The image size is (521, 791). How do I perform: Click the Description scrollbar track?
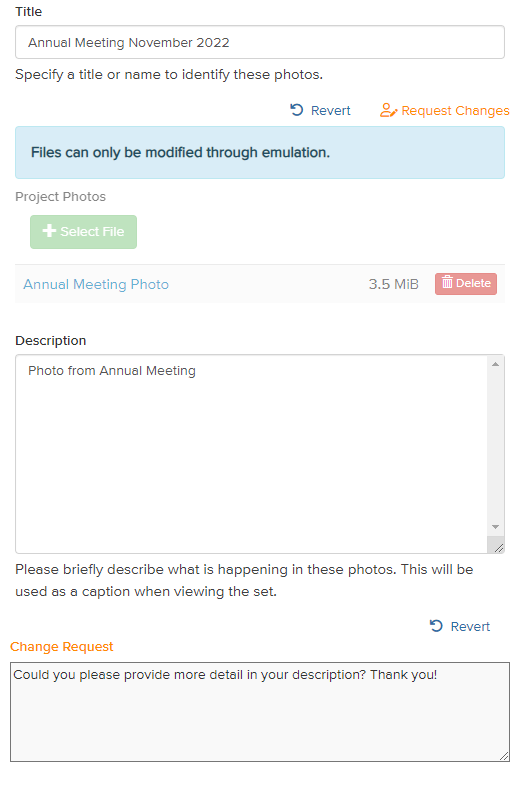coord(495,445)
